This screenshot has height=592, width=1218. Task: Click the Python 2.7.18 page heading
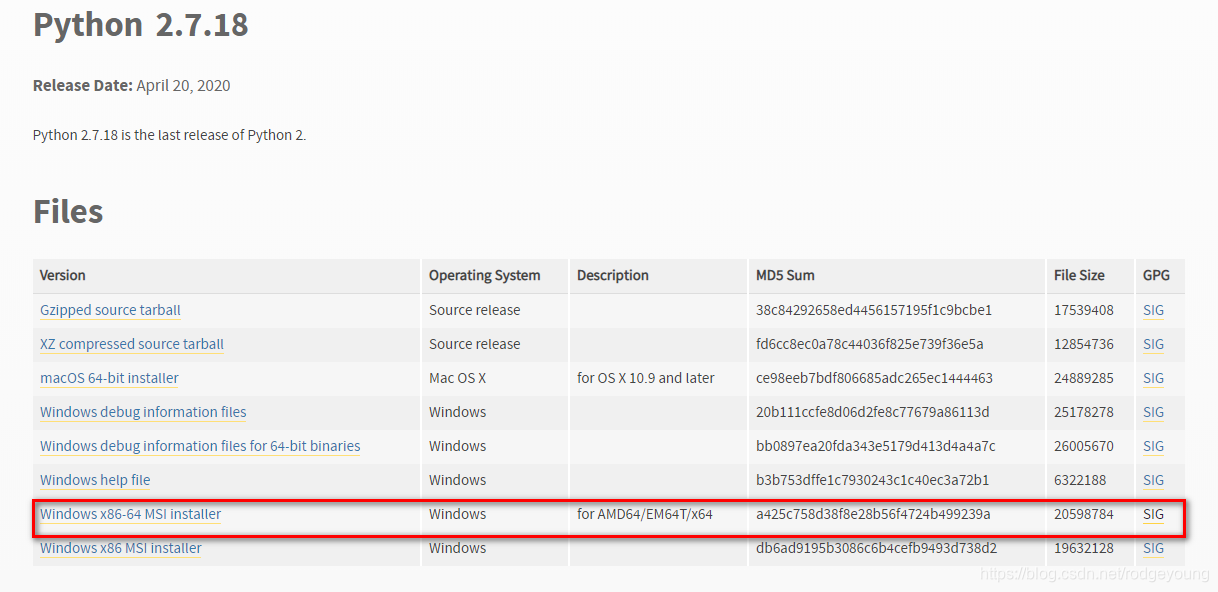(141, 24)
